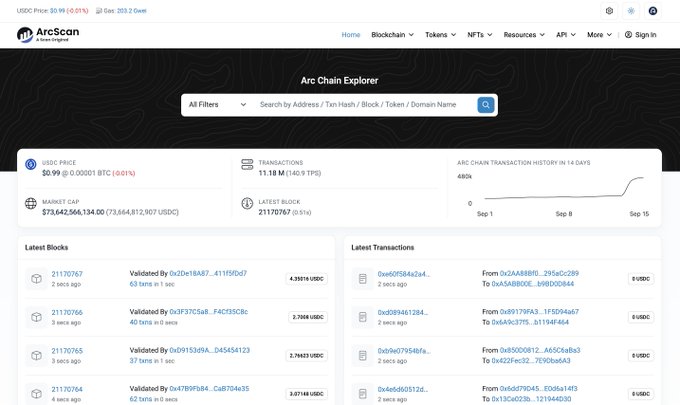This screenshot has width=680, height=405.
Task: Open the All Filters dropdown
Action: click(x=217, y=105)
